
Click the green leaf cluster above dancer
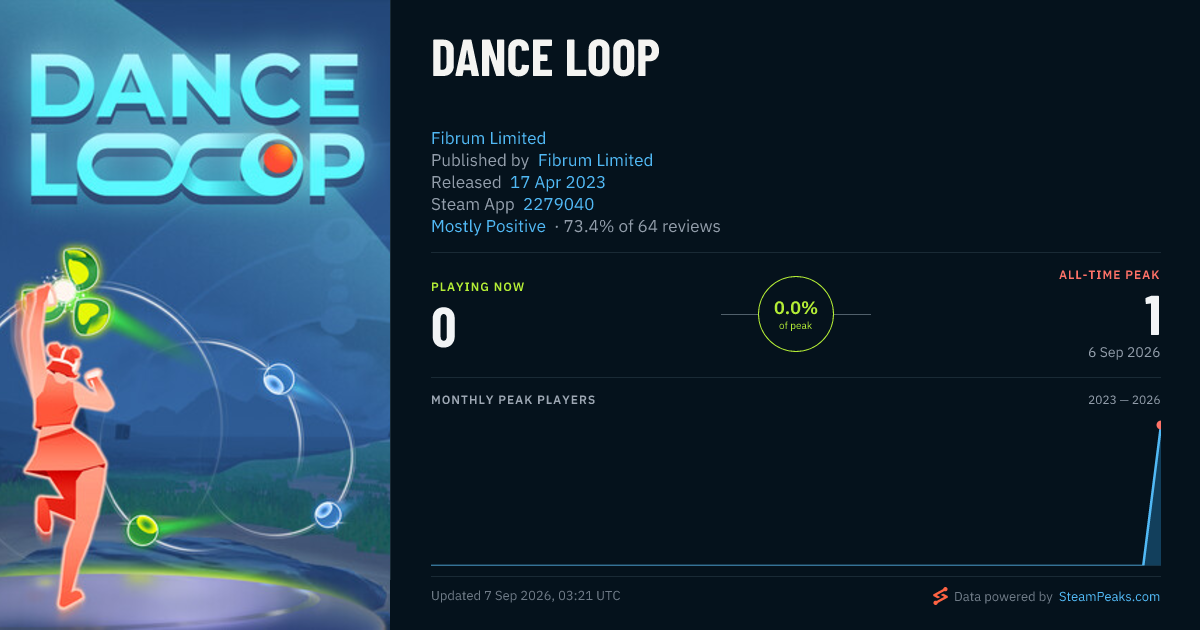[x=70, y=295]
